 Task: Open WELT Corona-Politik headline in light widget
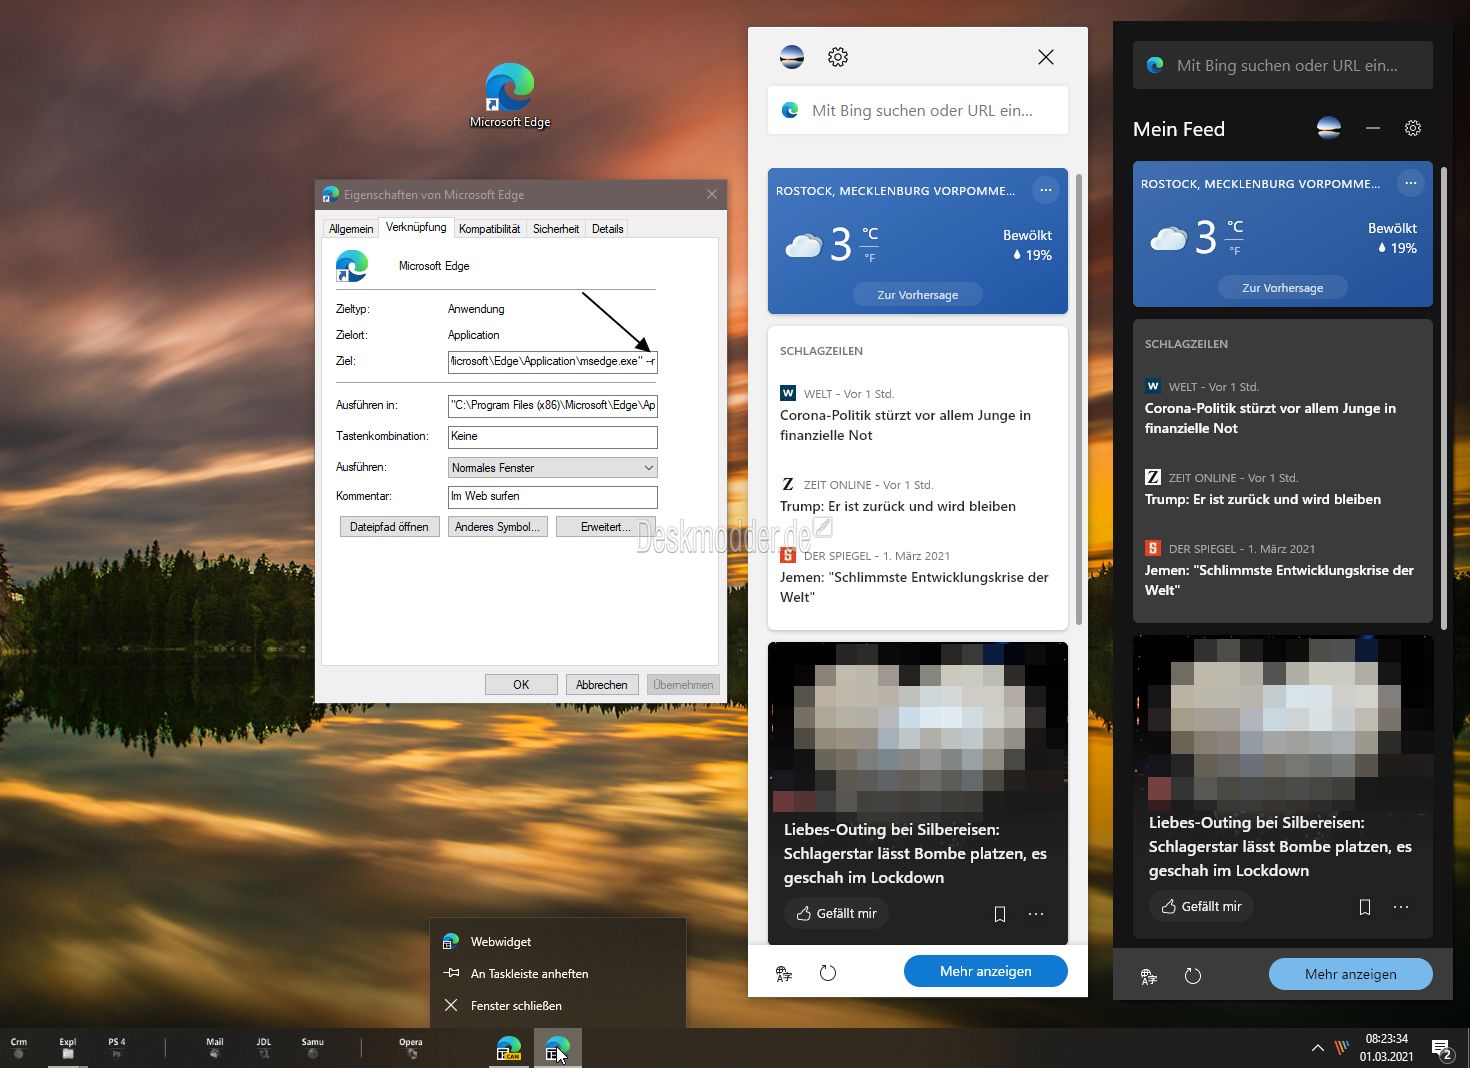tap(905, 425)
